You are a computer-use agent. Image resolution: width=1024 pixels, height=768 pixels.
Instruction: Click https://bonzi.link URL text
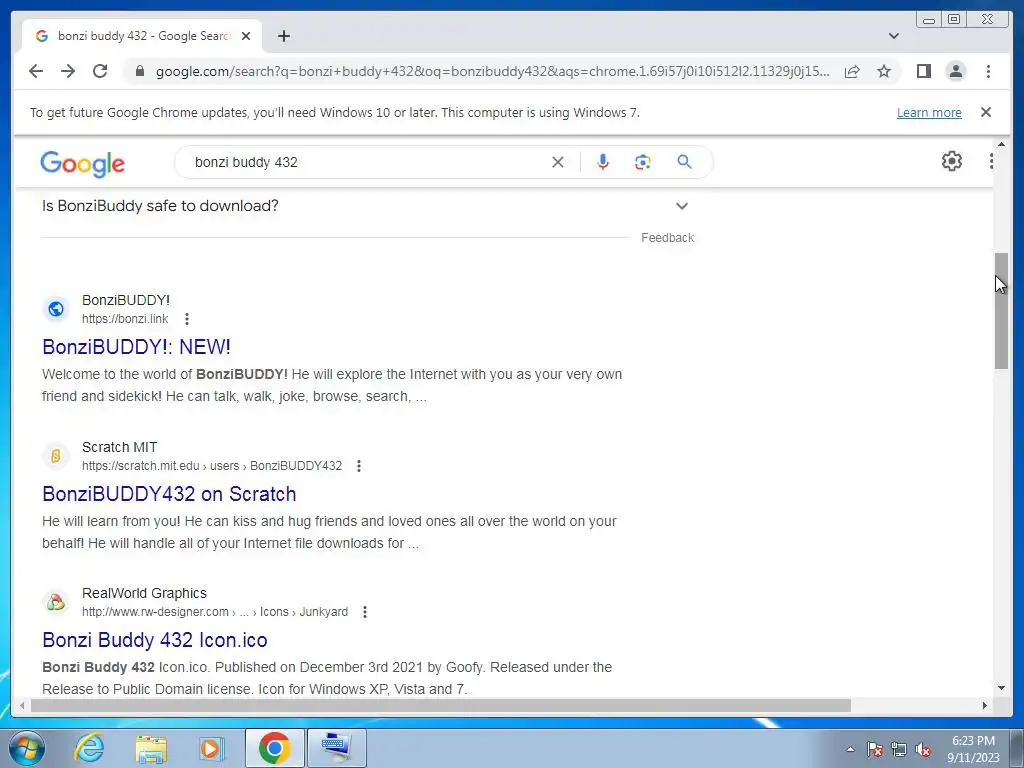pyautogui.click(x=125, y=319)
